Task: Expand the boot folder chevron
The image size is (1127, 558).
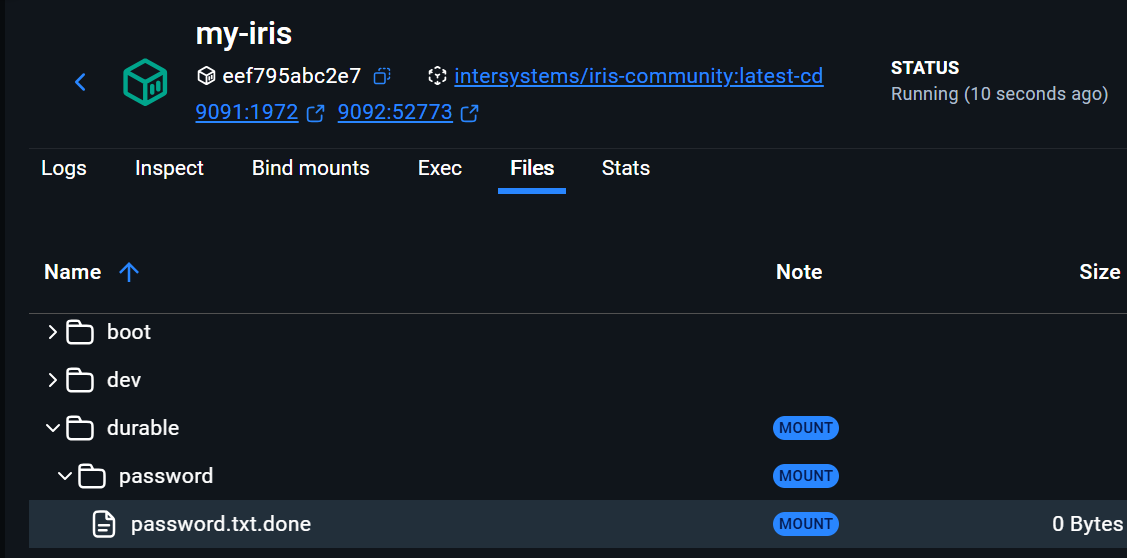Action: pyautogui.click(x=53, y=332)
